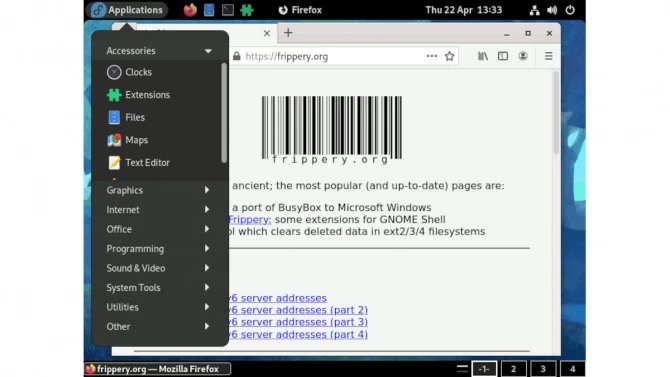Screen dimensions: 670x377
Task: Expand the Office category
Action: coord(160,229)
